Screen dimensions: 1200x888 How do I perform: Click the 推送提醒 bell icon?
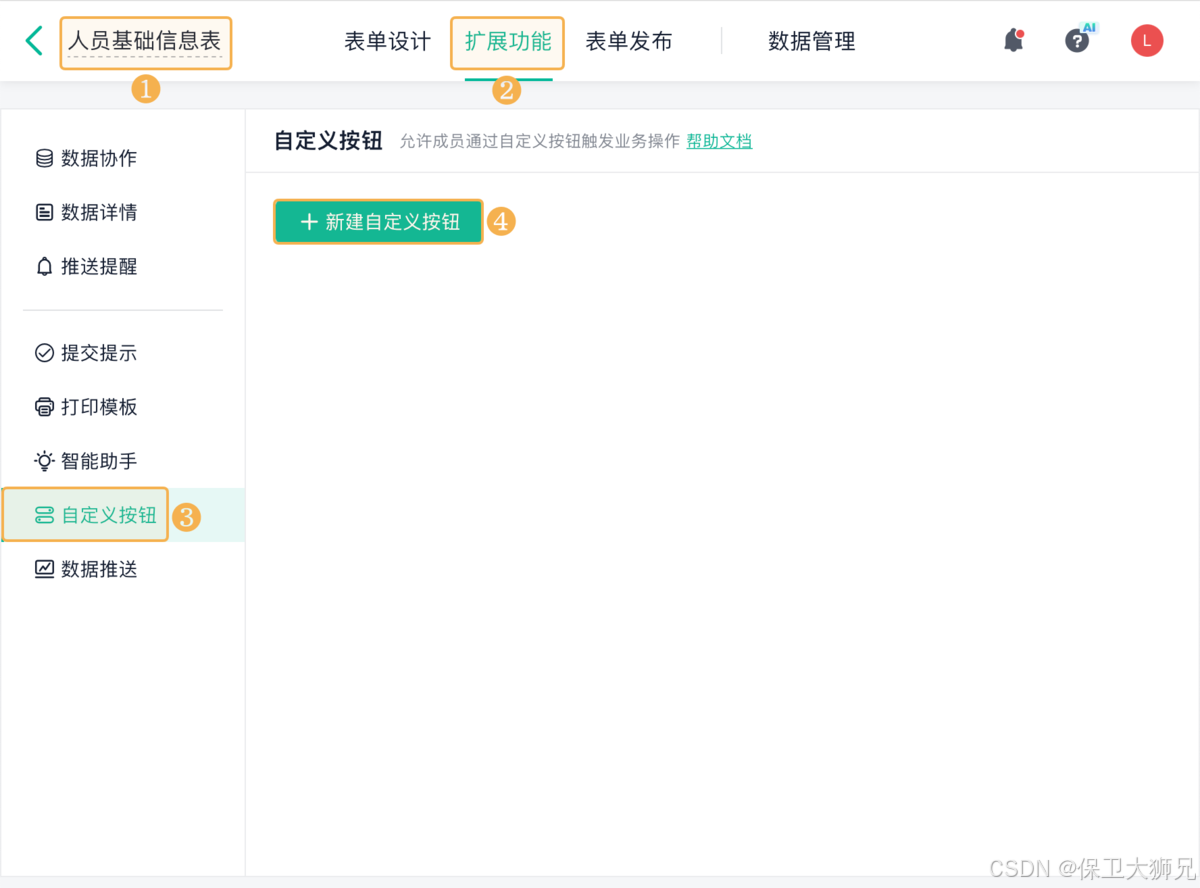pos(44,266)
